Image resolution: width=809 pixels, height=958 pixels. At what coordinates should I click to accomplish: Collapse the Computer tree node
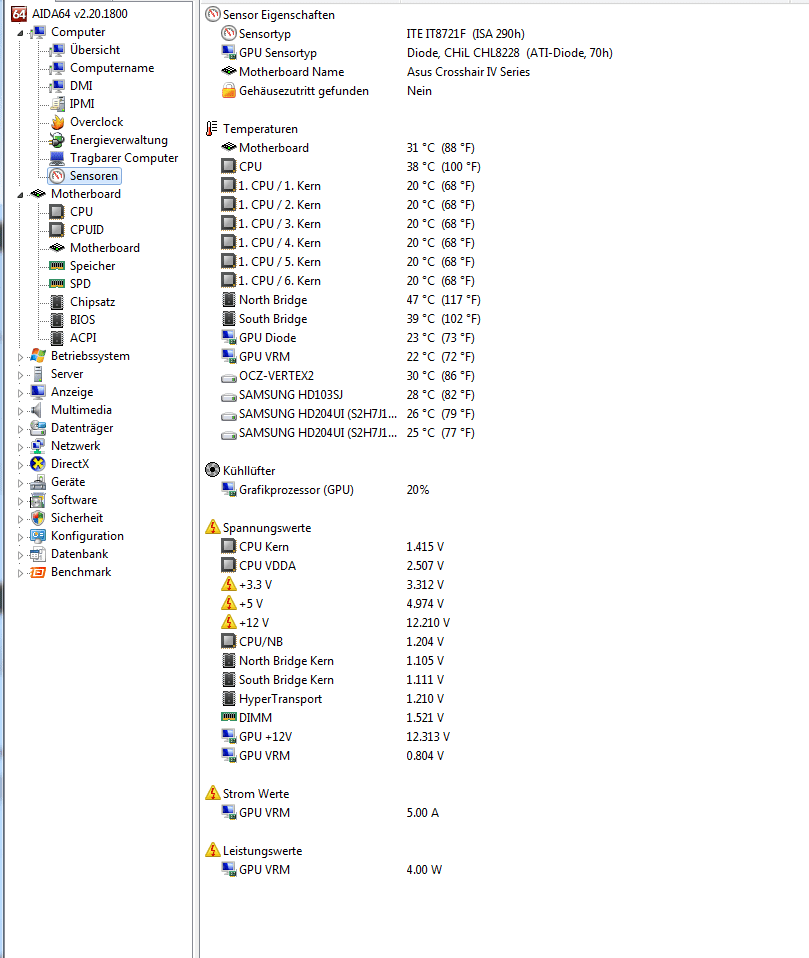[20, 33]
